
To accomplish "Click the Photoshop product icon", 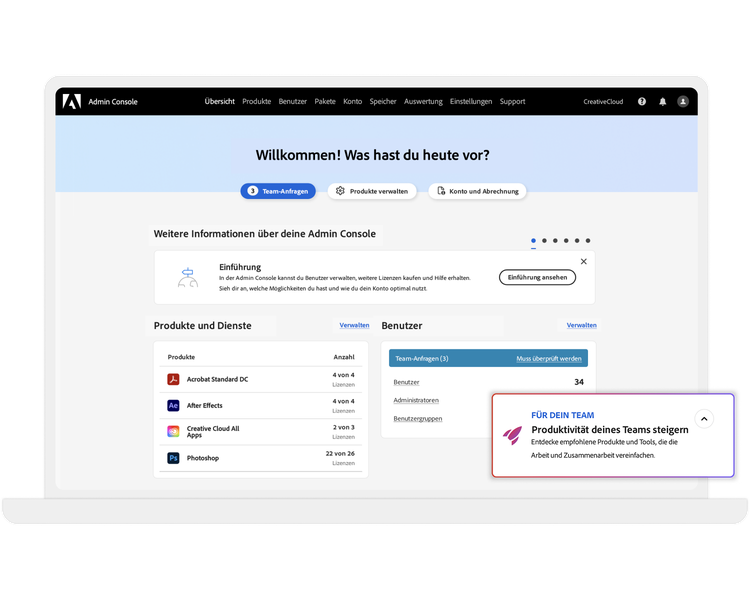I will [x=173, y=458].
